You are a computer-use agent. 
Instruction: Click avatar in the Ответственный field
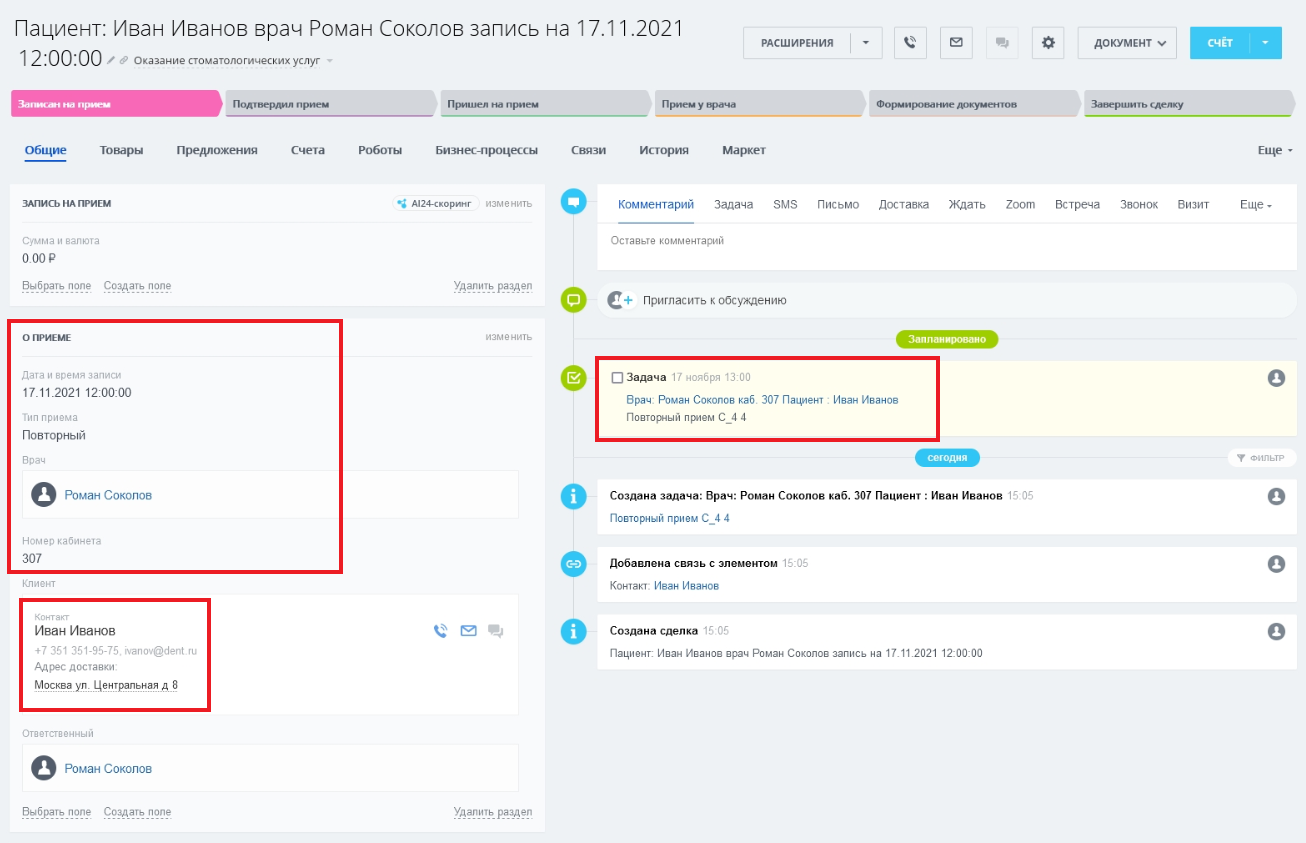click(x=43, y=768)
